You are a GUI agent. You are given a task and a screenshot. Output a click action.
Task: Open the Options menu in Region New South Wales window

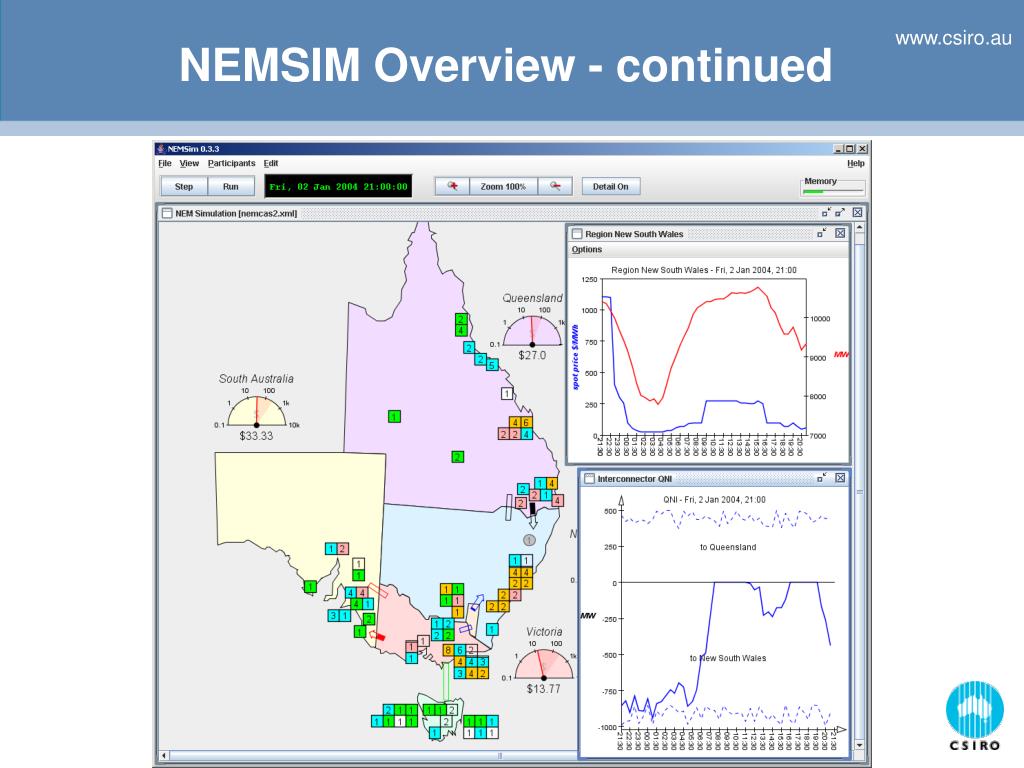[x=587, y=249]
